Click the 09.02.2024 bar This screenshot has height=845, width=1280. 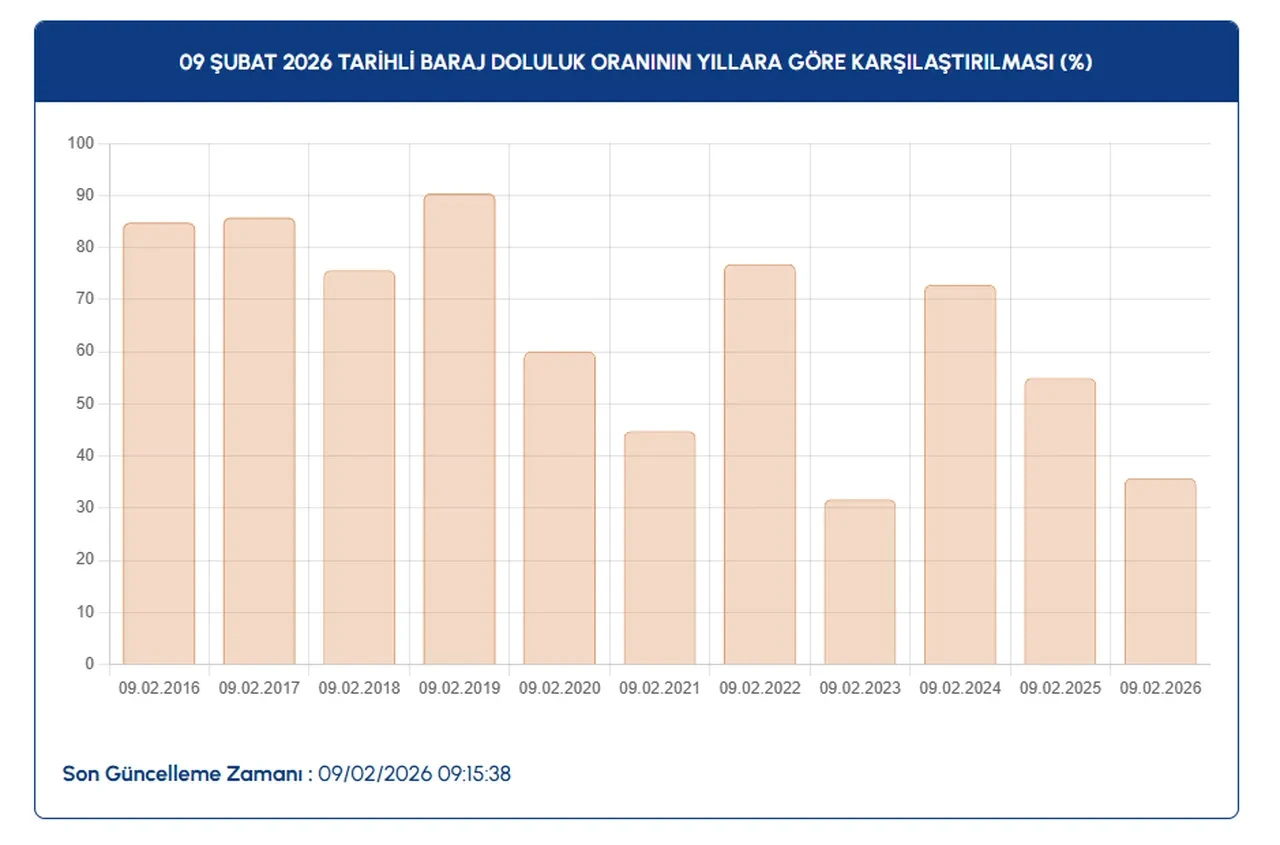(960, 475)
